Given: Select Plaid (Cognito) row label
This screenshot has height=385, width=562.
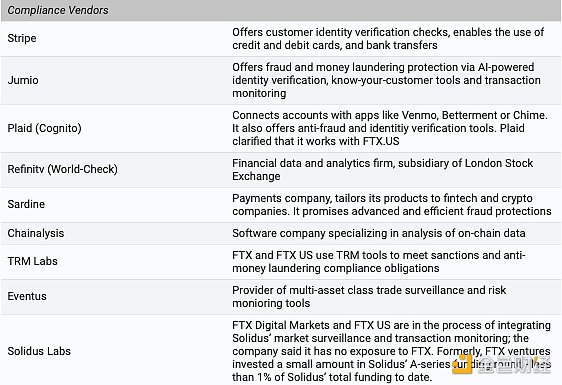Looking at the screenshot, I should click(x=44, y=128).
